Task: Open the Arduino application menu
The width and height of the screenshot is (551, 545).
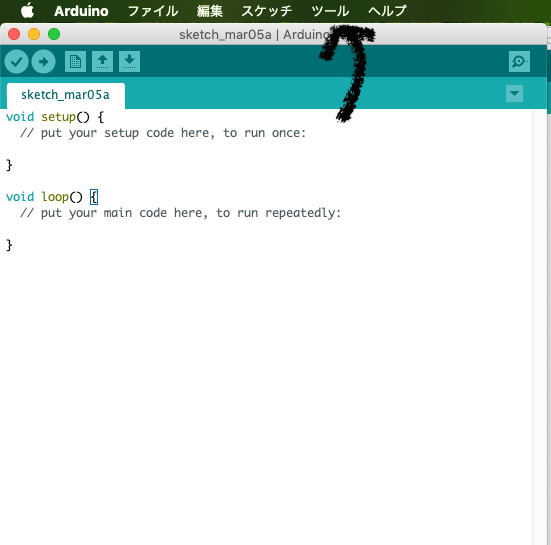Action: (81, 11)
